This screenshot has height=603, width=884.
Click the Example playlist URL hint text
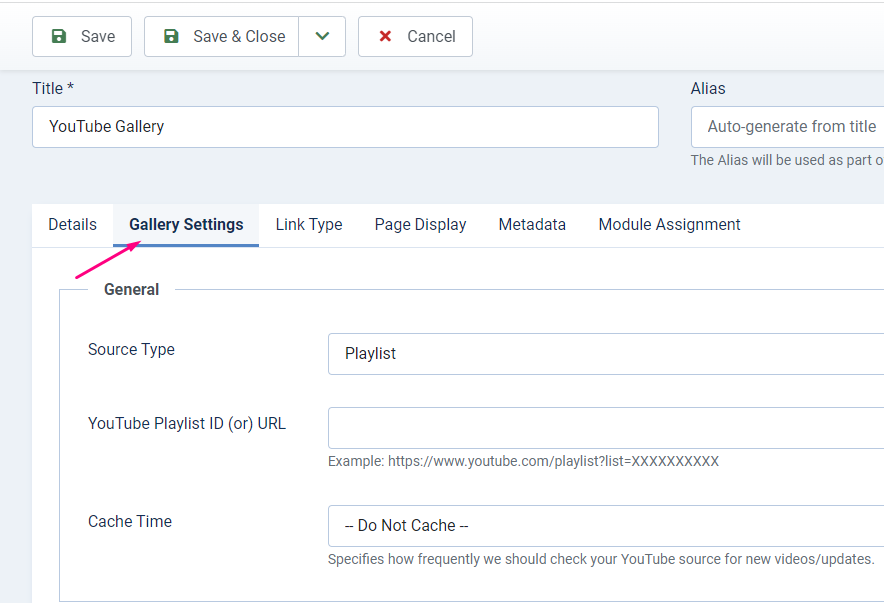[x=523, y=462]
